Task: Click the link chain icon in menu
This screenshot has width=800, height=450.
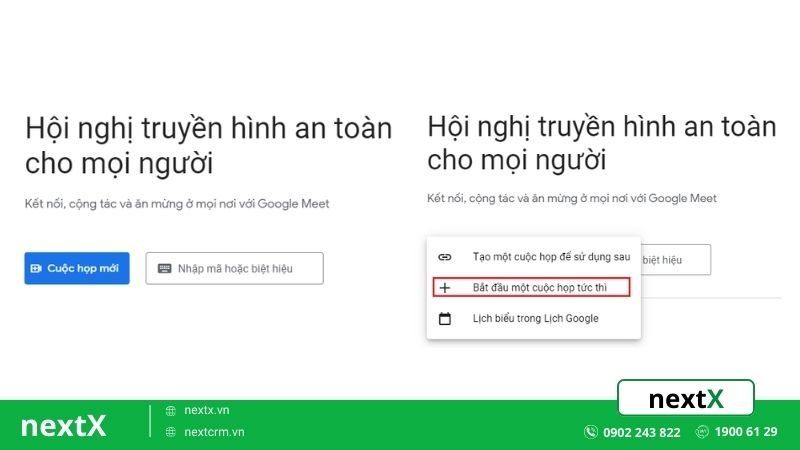Action: click(x=445, y=257)
